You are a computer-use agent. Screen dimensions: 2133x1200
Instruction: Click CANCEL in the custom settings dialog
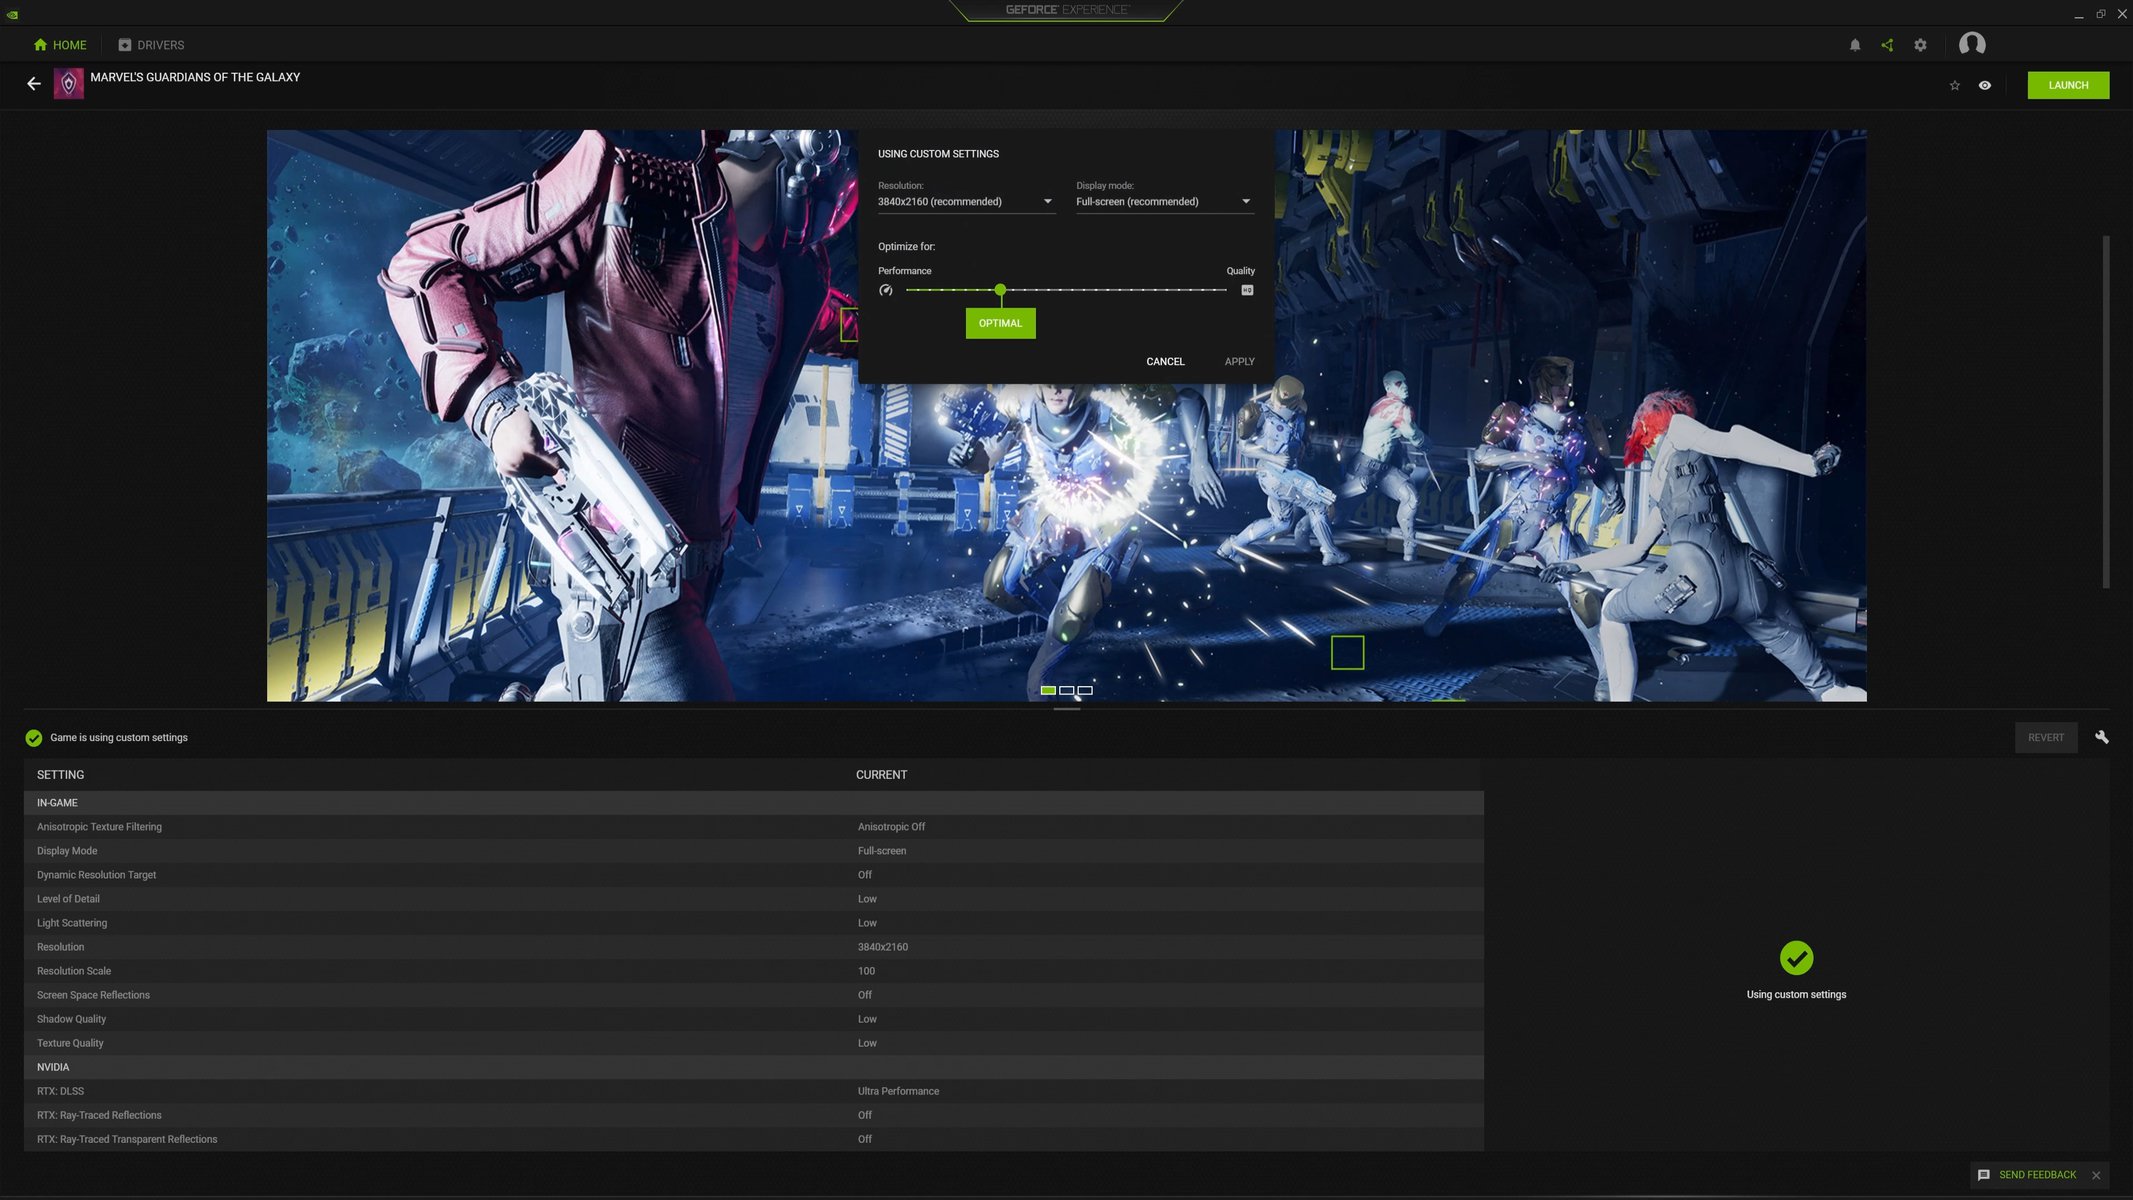click(x=1164, y=361)
